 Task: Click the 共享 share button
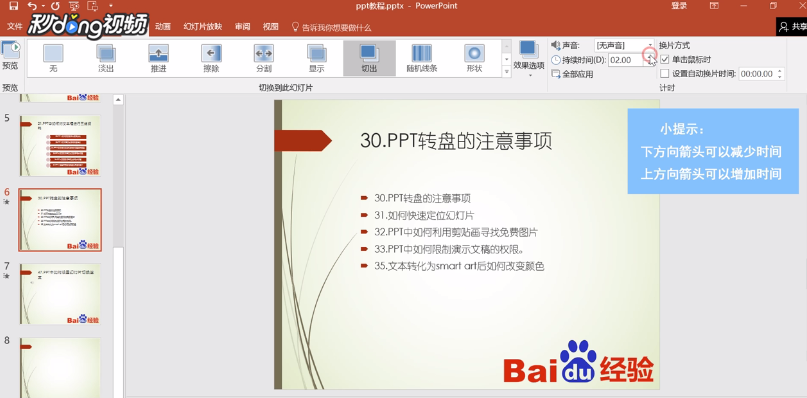click(x=793, y=27)
